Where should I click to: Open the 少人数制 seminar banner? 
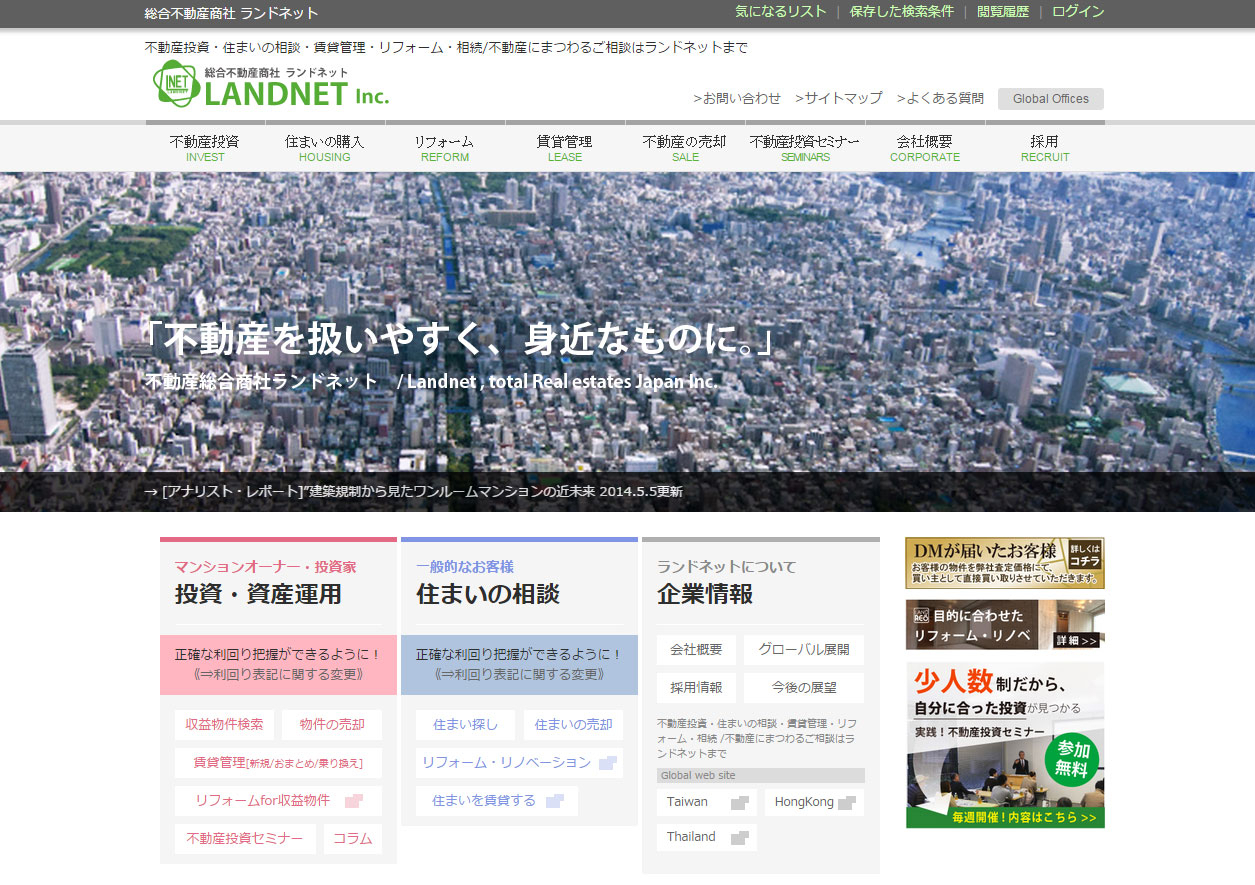tap(1005, 745)
